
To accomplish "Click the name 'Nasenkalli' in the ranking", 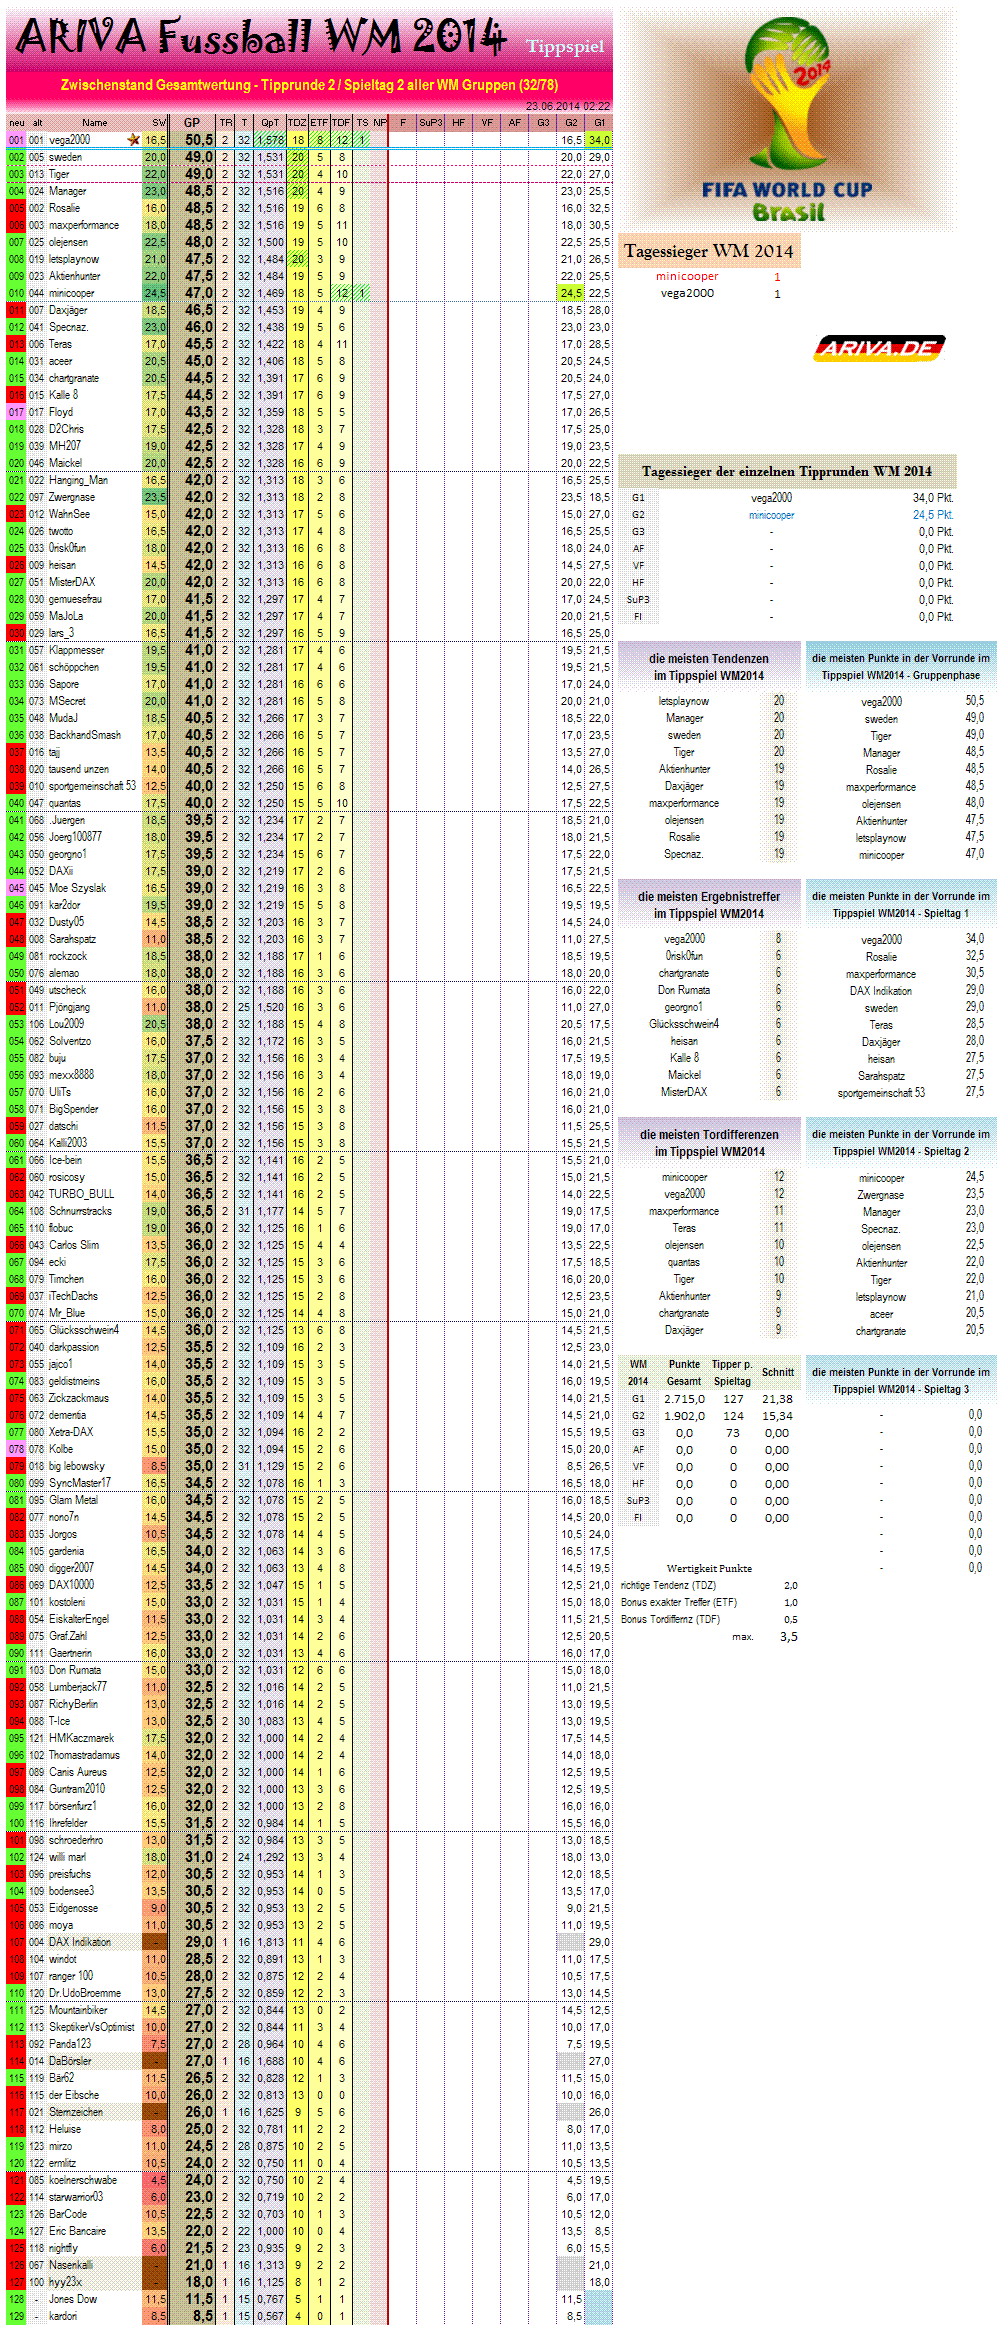I will click(71, 2265).
